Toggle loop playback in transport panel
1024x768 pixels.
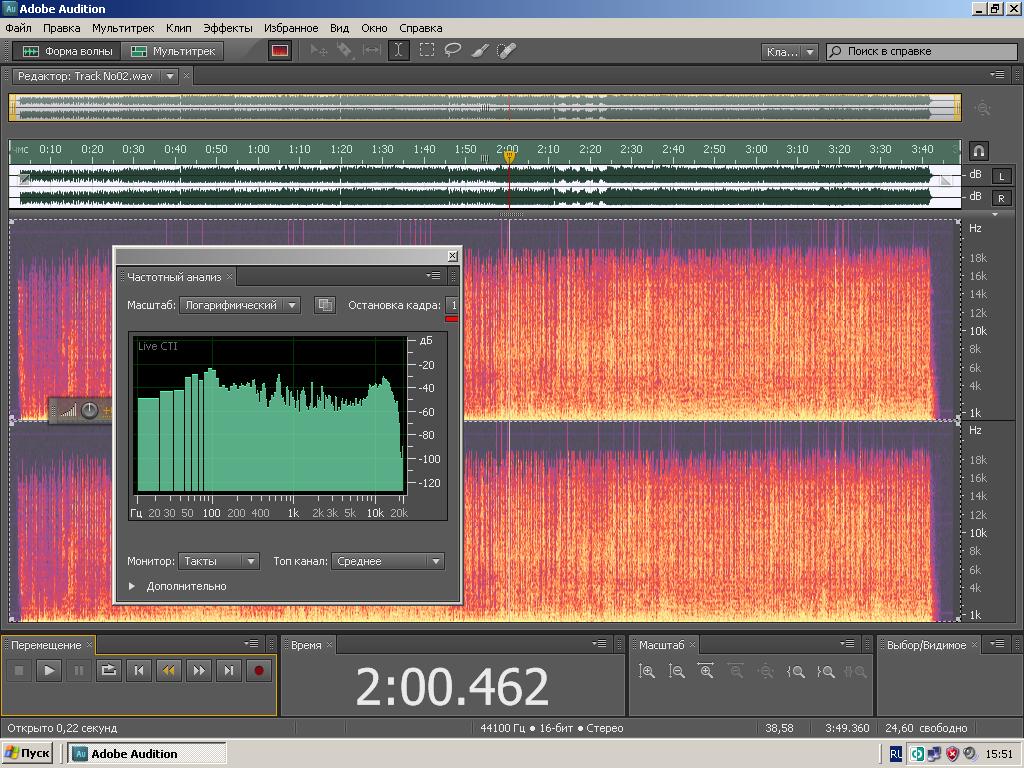point(109,671)
